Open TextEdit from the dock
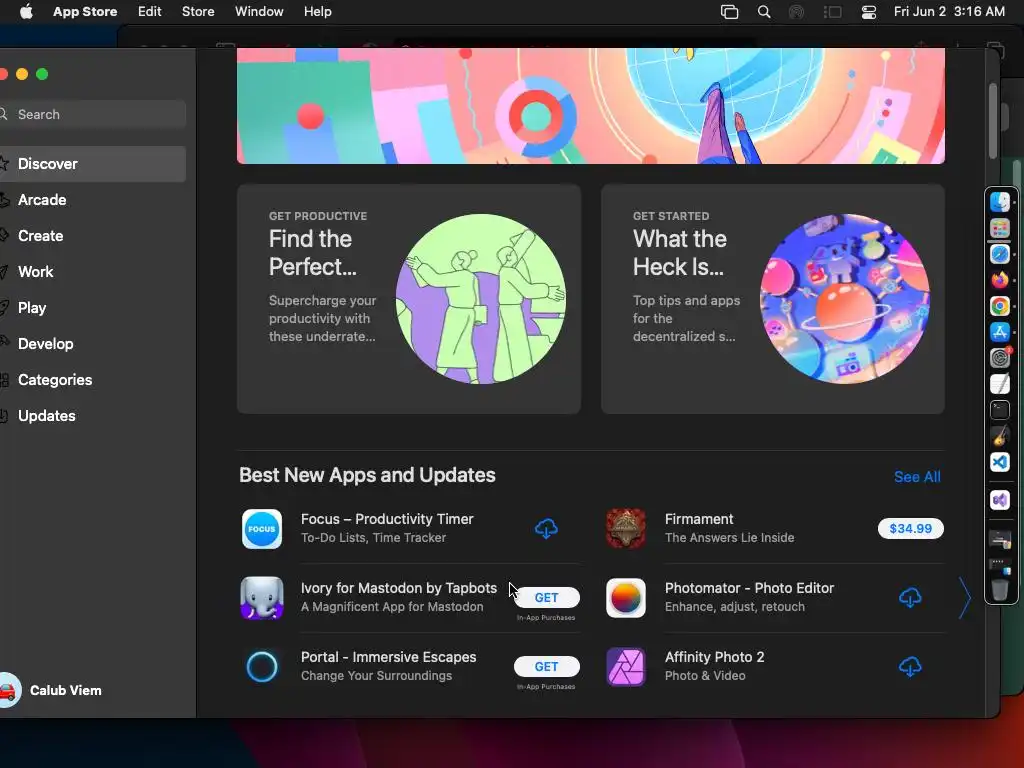This screenshot has height=768, width=1024. pos(999,384)
